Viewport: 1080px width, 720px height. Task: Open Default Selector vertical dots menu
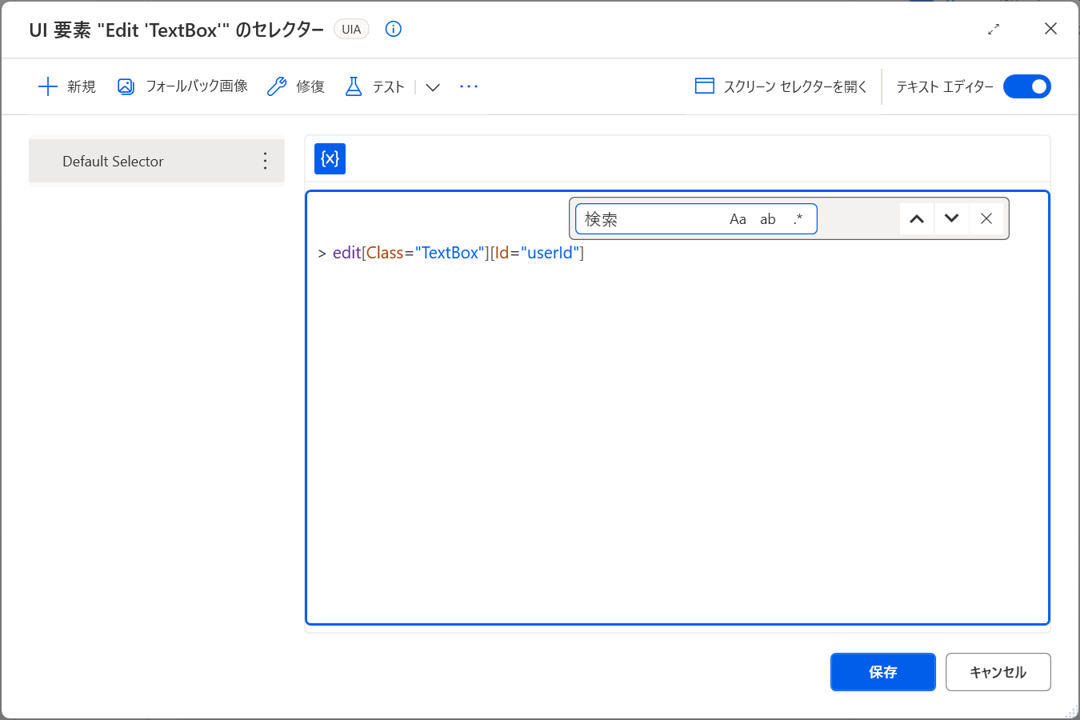pos(265,161)
